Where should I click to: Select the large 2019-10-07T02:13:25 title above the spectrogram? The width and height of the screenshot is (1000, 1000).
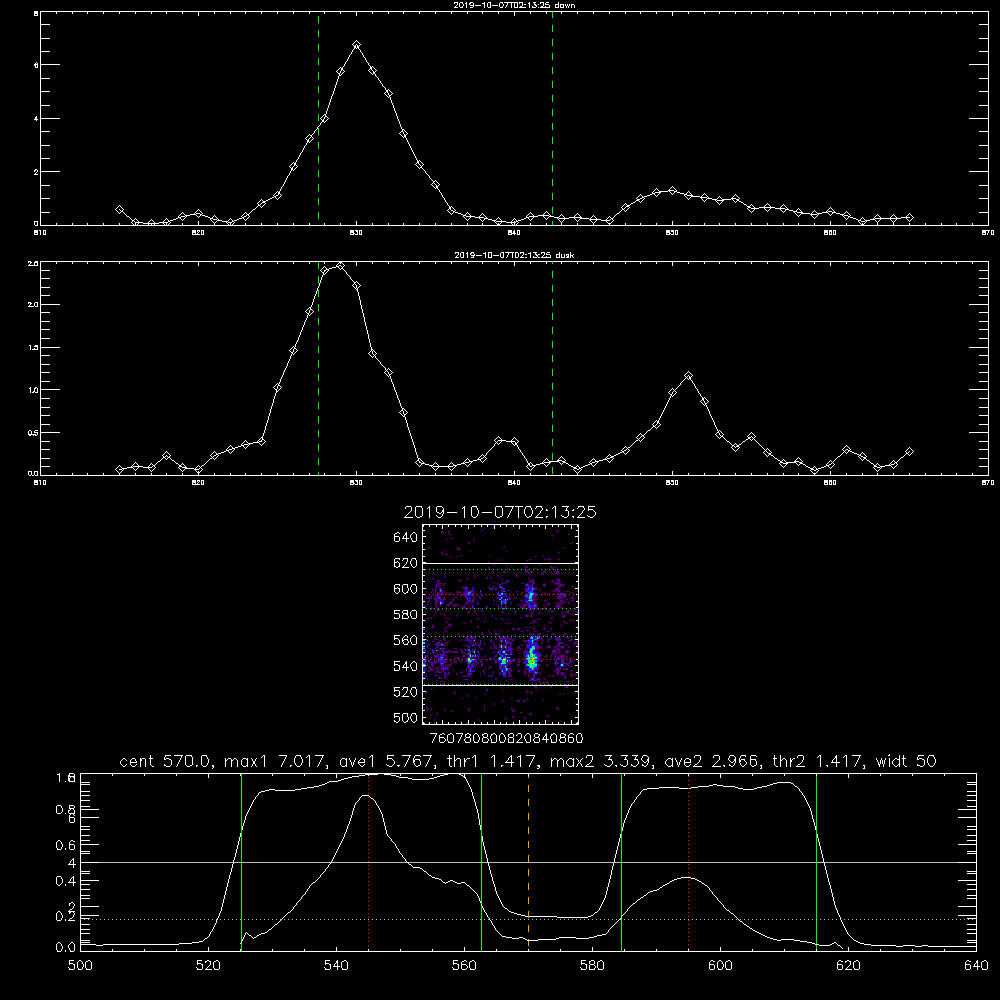pos(500,512)
